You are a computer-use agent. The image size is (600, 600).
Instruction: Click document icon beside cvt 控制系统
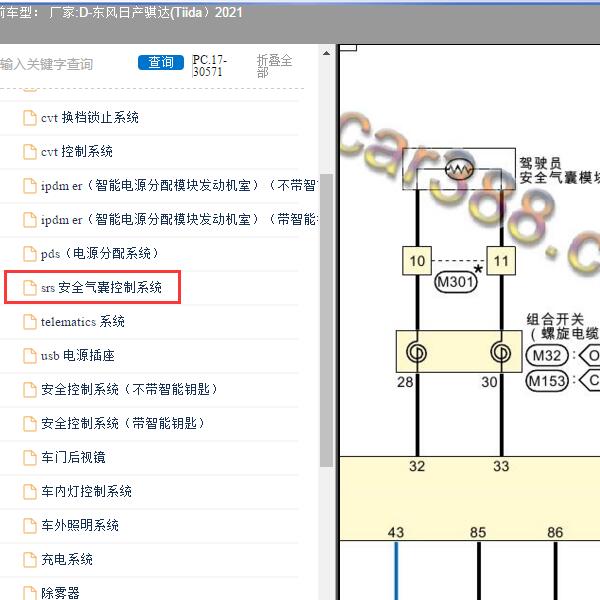click(30, 152)
